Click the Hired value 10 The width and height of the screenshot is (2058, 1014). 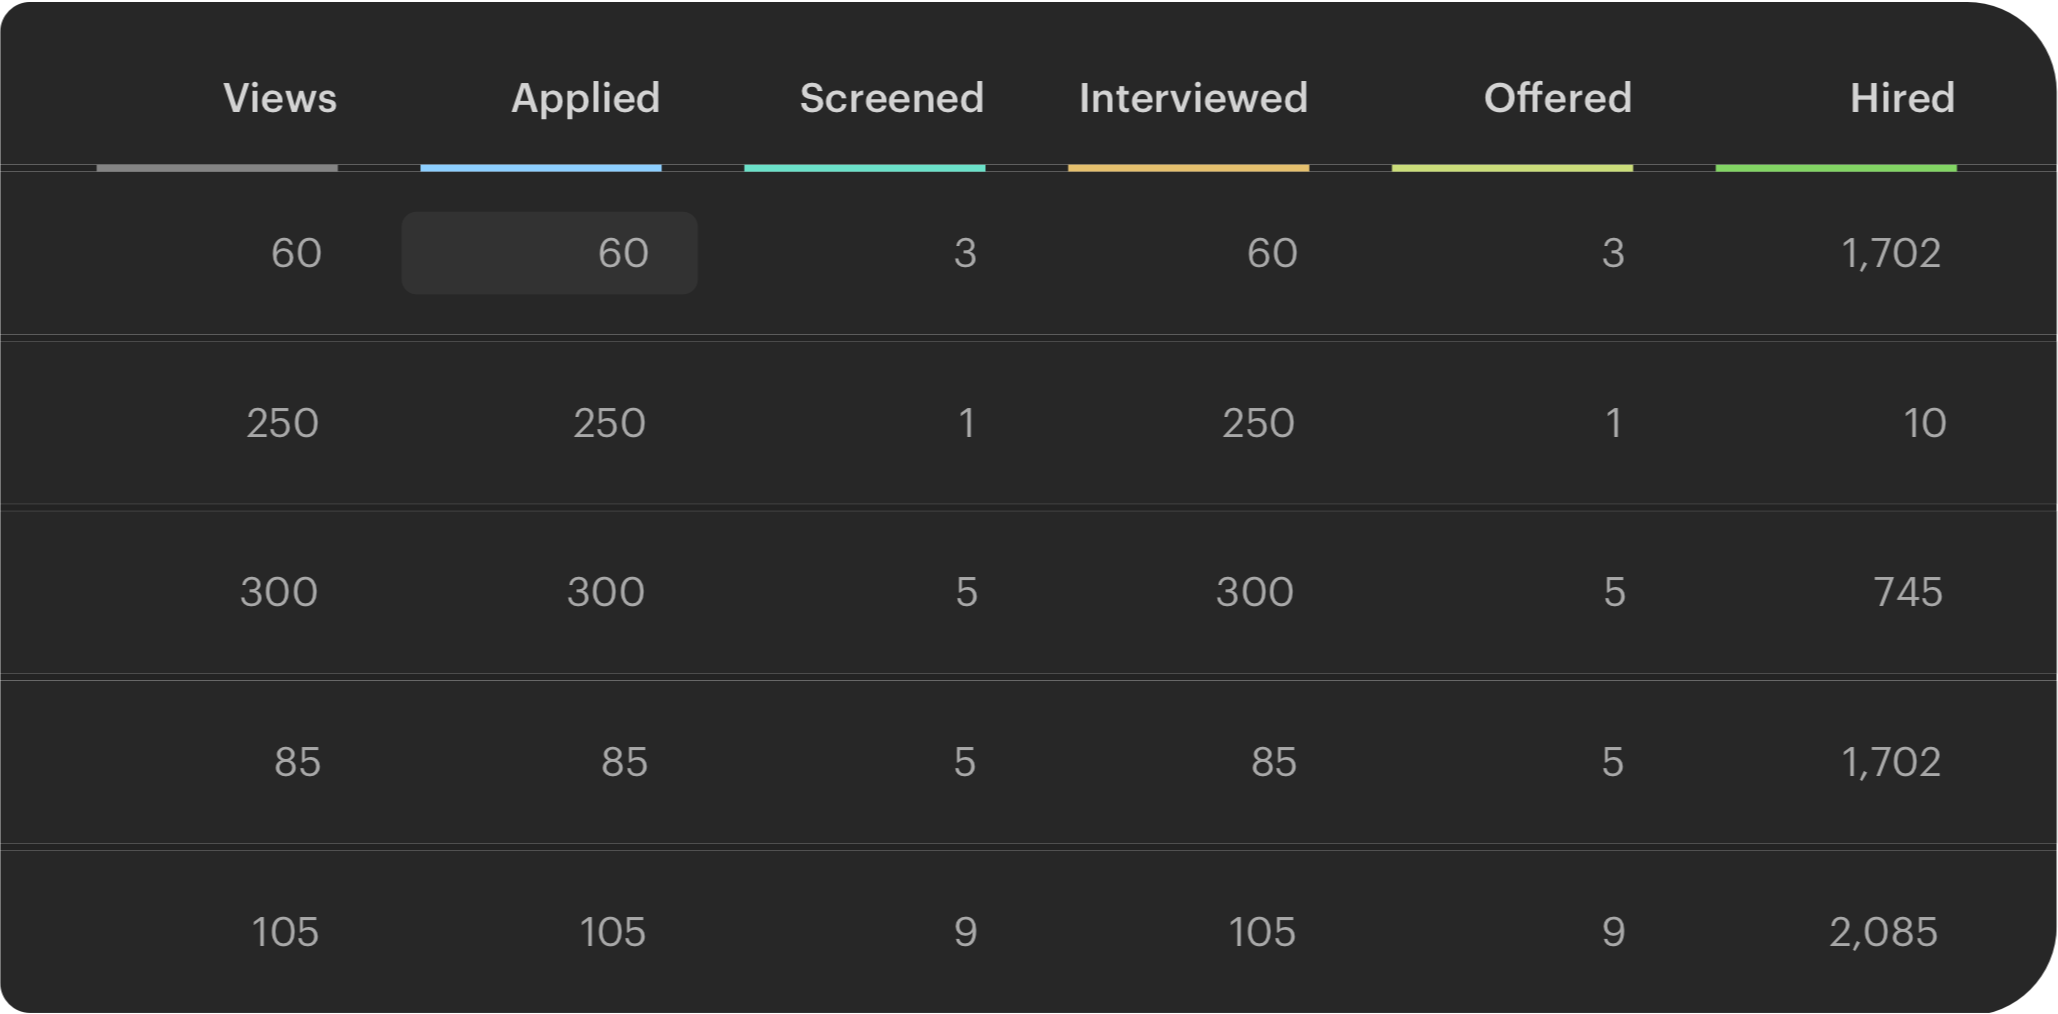coord(1925,423)
